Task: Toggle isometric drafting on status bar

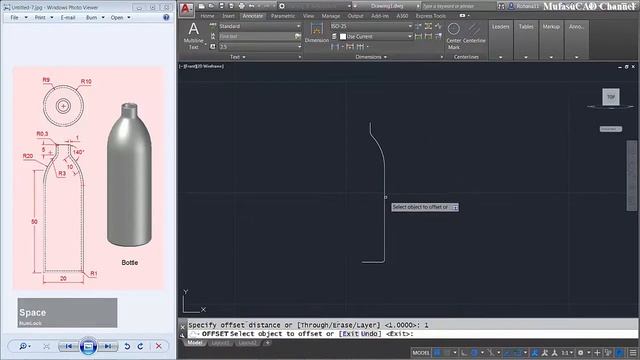Action: click(x=491, y=352)
